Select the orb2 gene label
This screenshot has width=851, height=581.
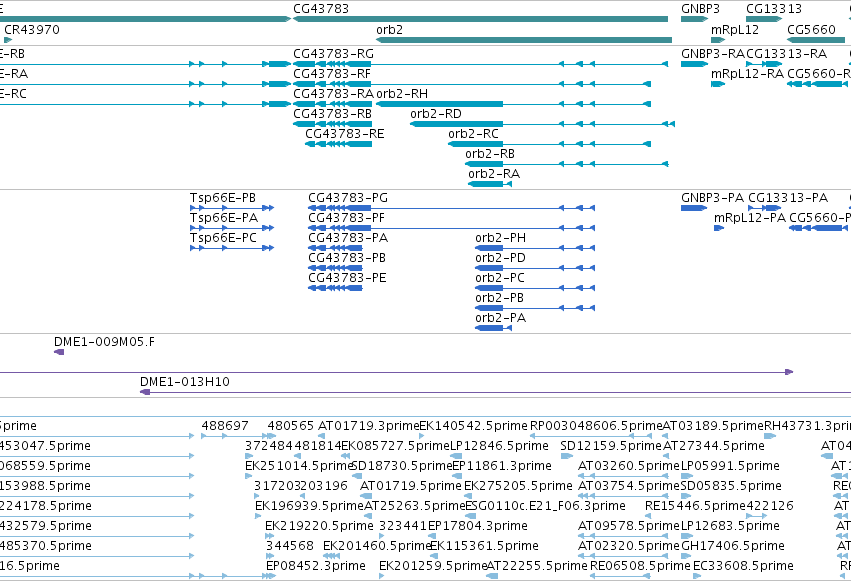coord(389,30)
